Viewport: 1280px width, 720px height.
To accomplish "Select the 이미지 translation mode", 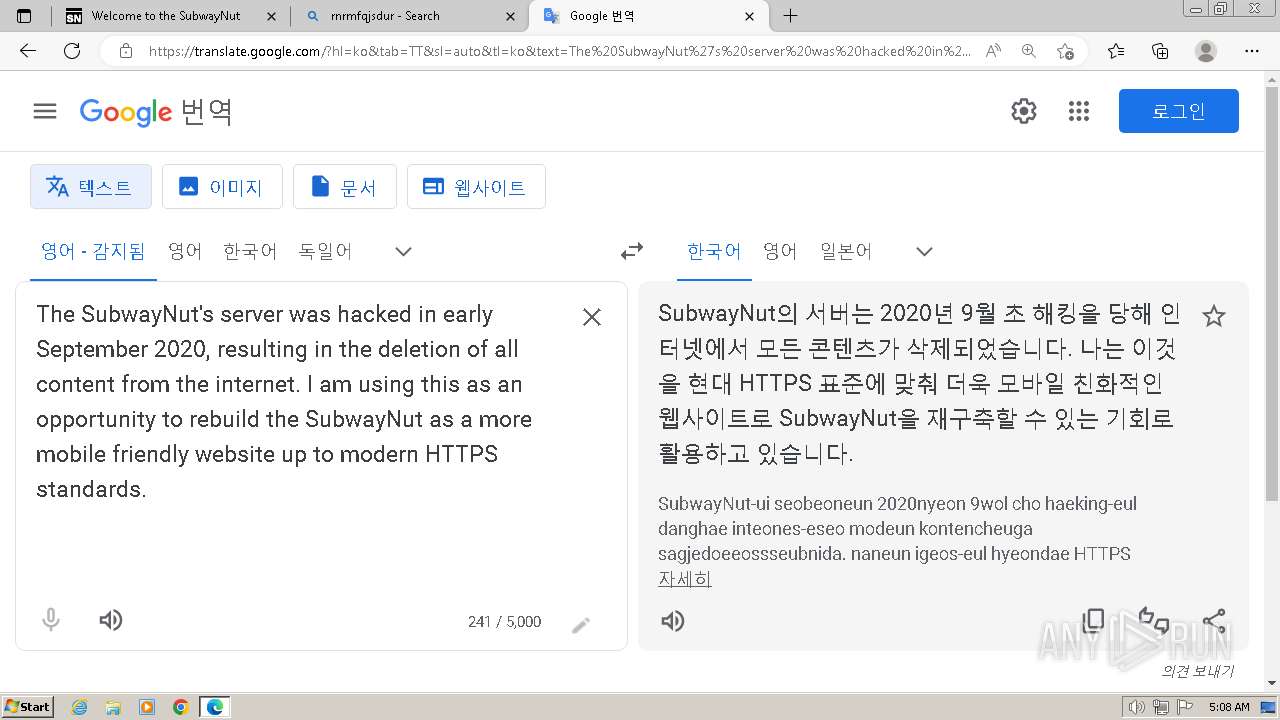I will point(222,187).
